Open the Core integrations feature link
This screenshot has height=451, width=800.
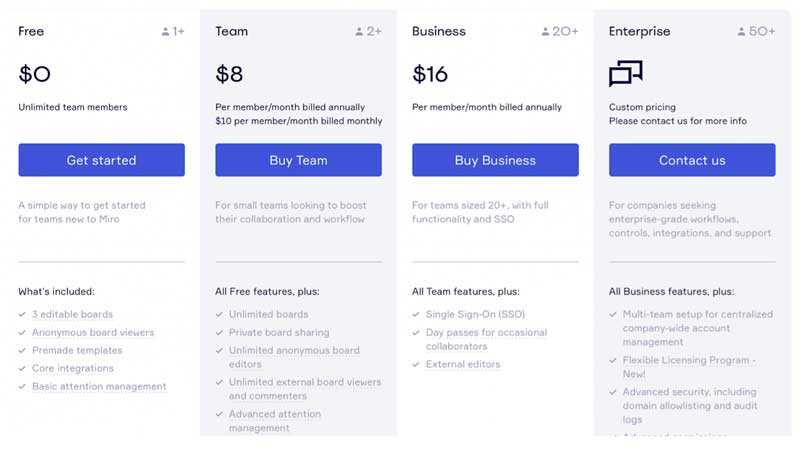[x=73, y=368]
